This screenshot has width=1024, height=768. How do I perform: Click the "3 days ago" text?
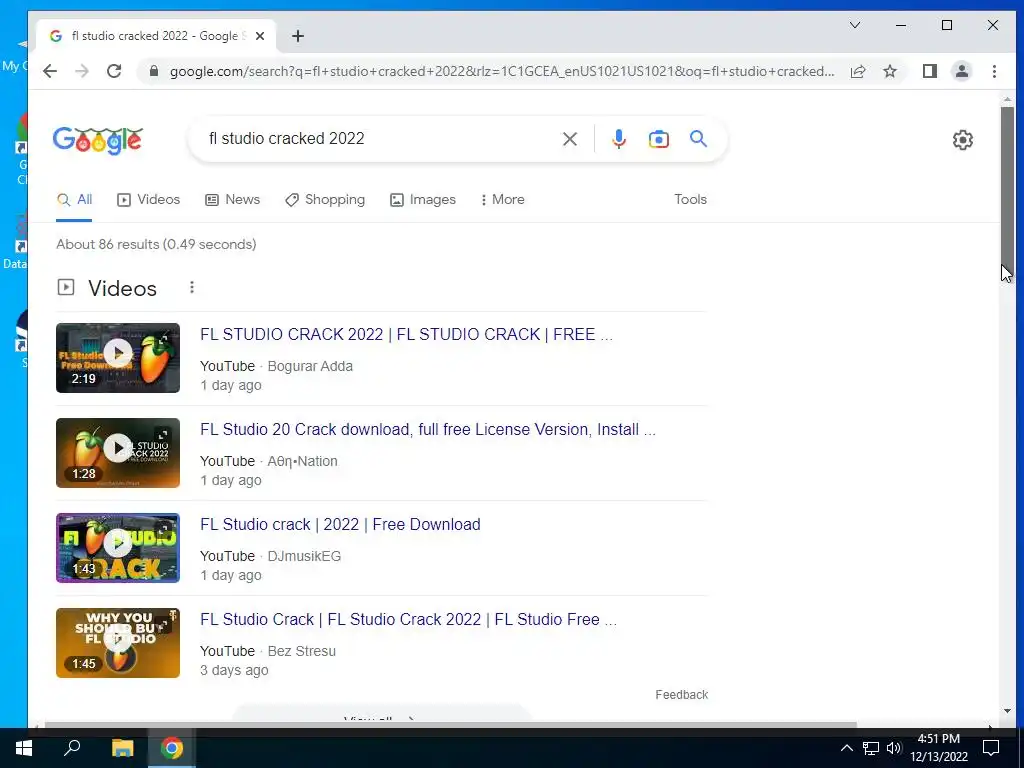click(234, 671)
